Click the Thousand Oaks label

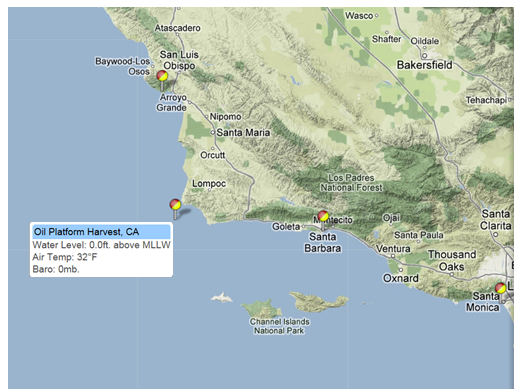click(x=452, y=260)
